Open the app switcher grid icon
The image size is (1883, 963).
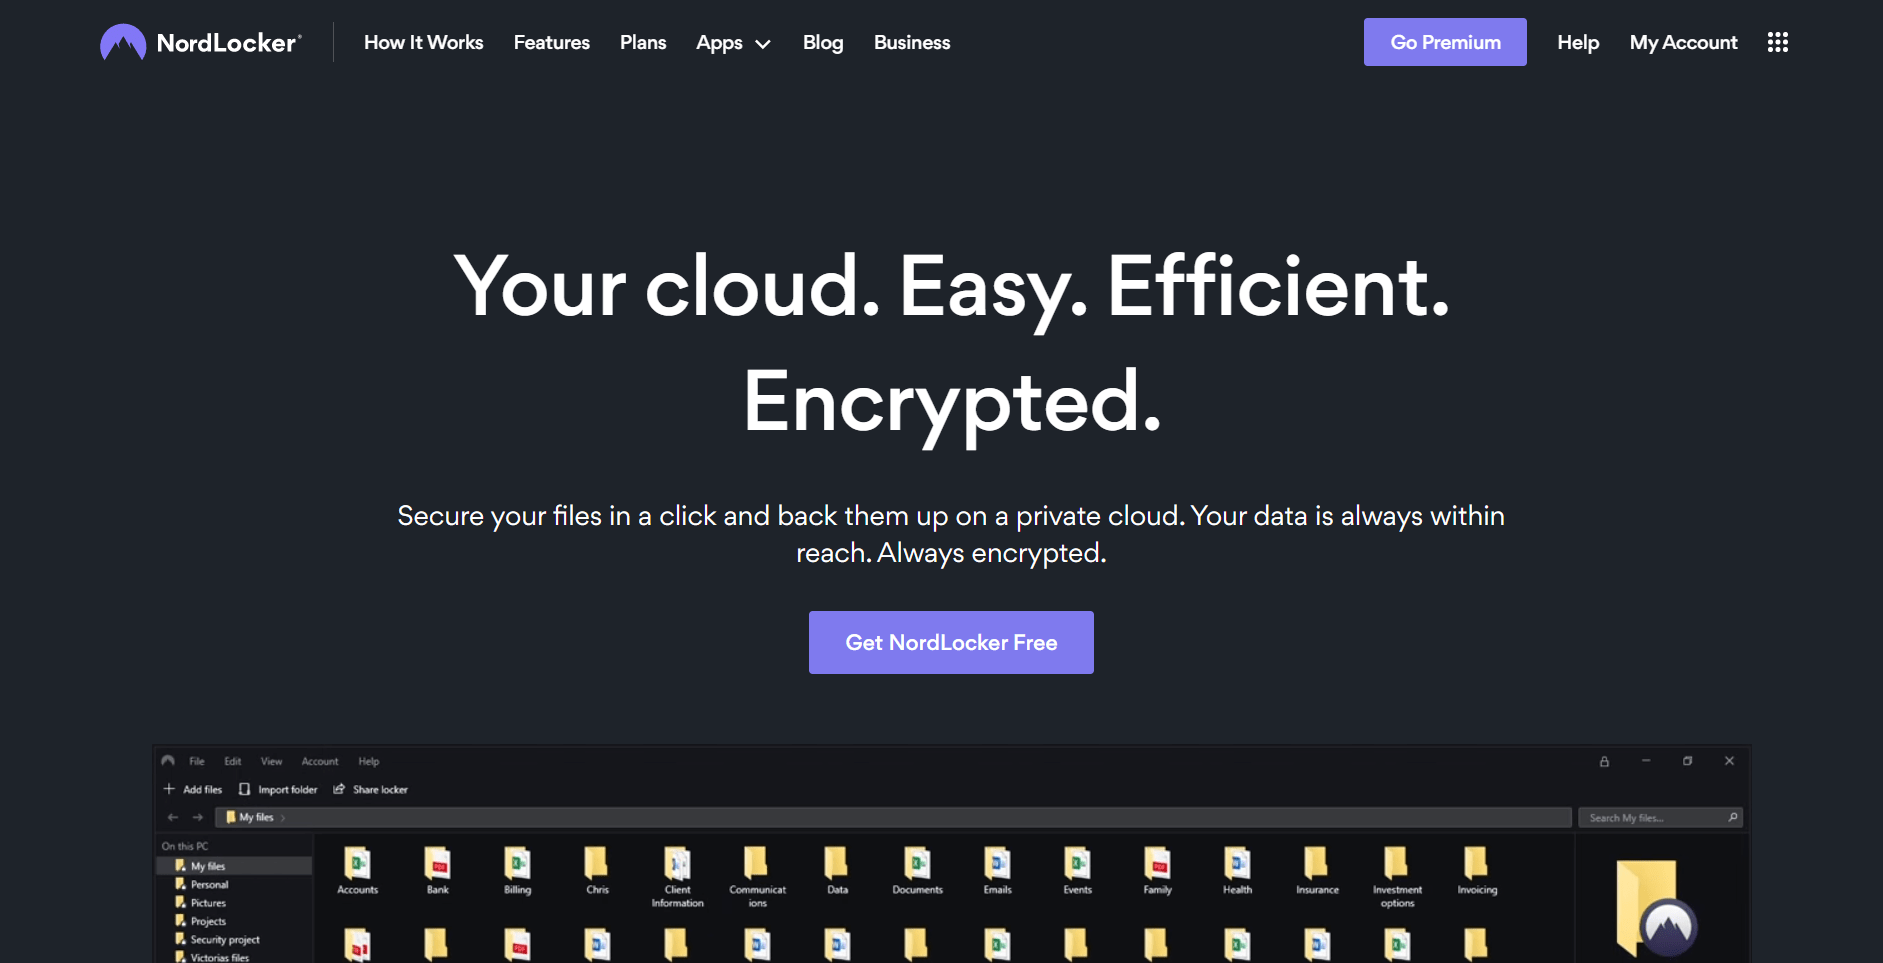click(1777, 42)
